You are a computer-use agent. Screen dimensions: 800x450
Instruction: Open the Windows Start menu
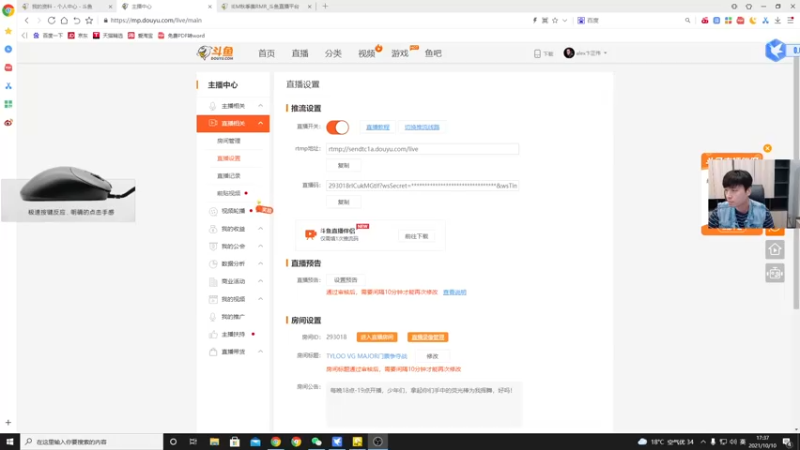click(x=10, y=442)
